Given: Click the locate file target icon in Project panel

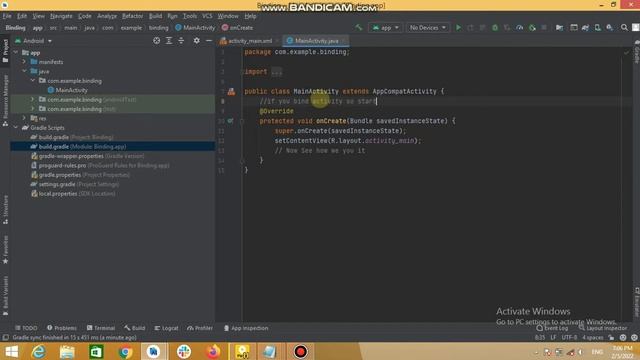Looking at the screenshot, I should tap(157, 41).
